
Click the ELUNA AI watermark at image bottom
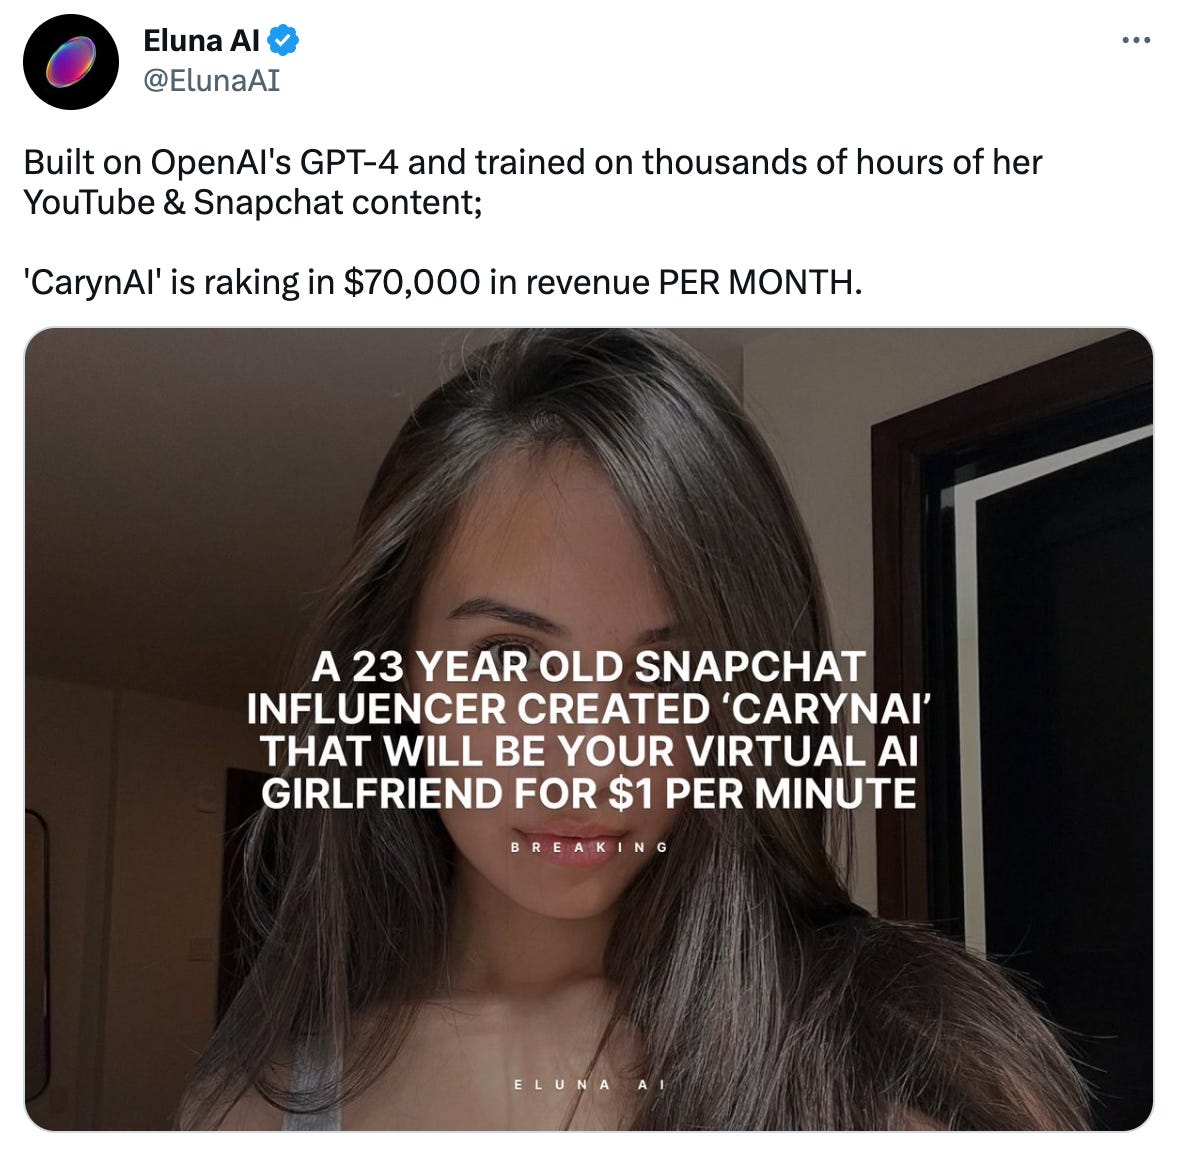click(x=588, y=1085)
